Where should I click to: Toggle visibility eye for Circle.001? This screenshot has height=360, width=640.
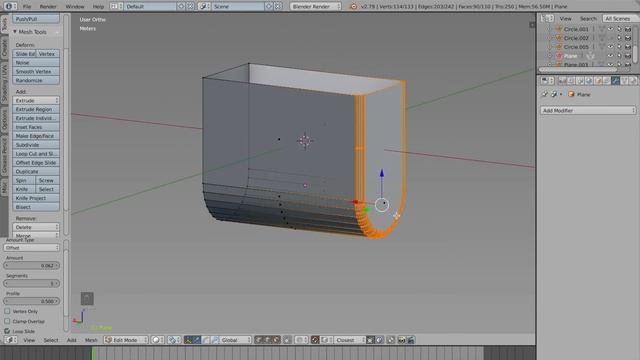[x=610, y=29]
